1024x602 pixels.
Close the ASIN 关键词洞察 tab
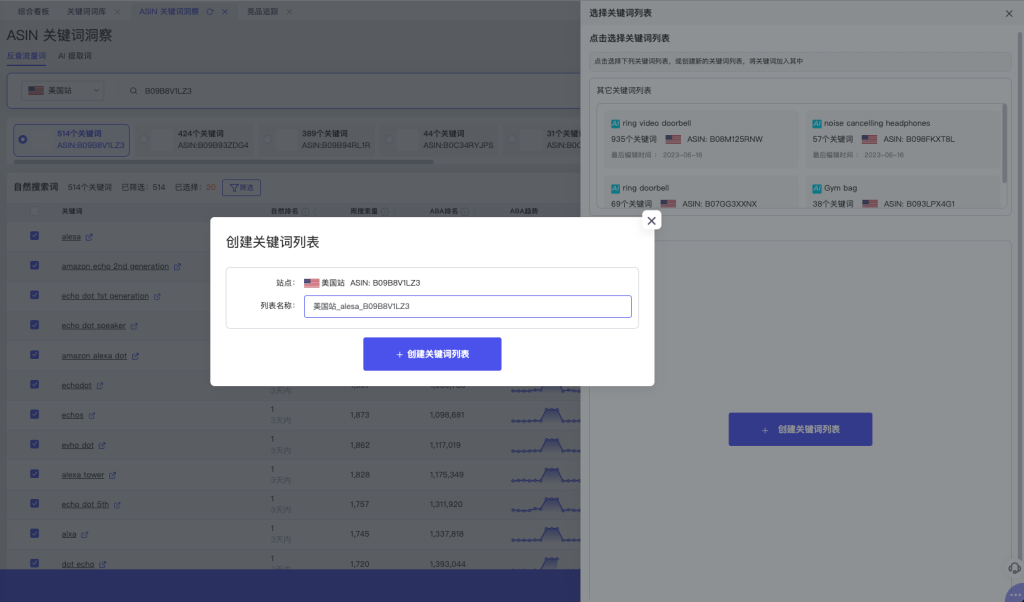(225, 12)
